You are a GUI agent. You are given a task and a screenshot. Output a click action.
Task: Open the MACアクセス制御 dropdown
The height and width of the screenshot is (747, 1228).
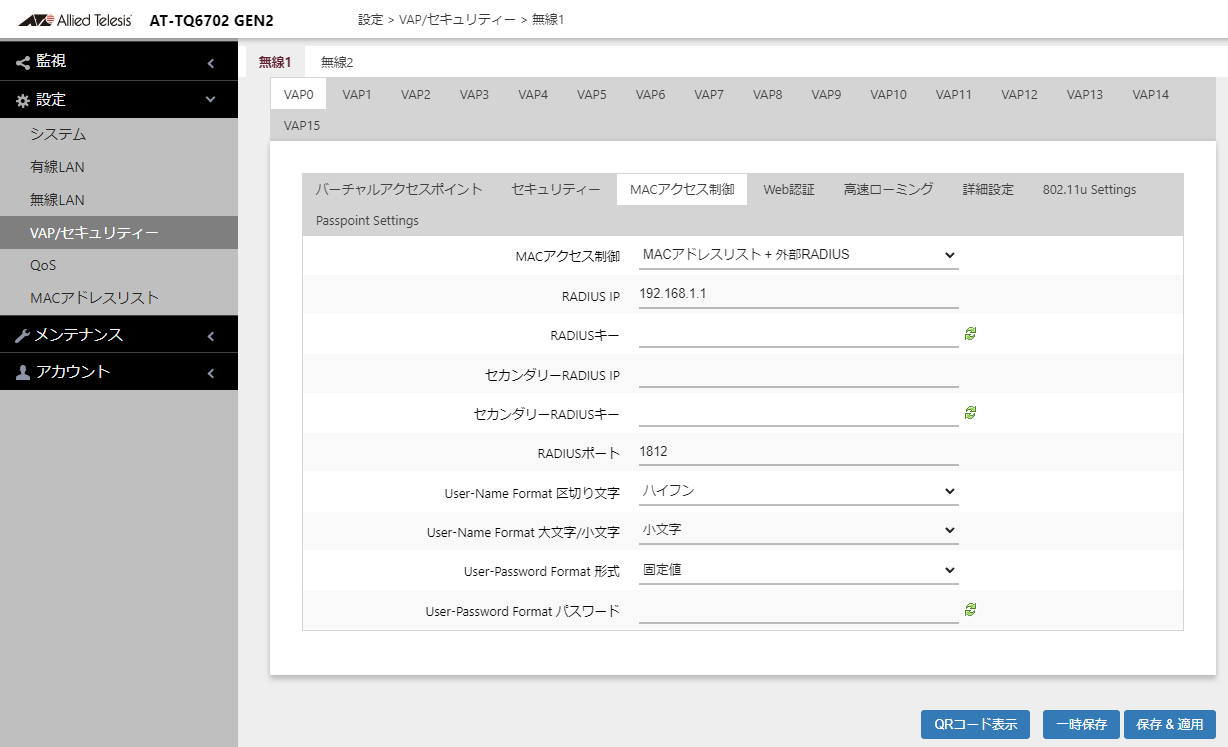pyautogui.click(x=798, y=255)
